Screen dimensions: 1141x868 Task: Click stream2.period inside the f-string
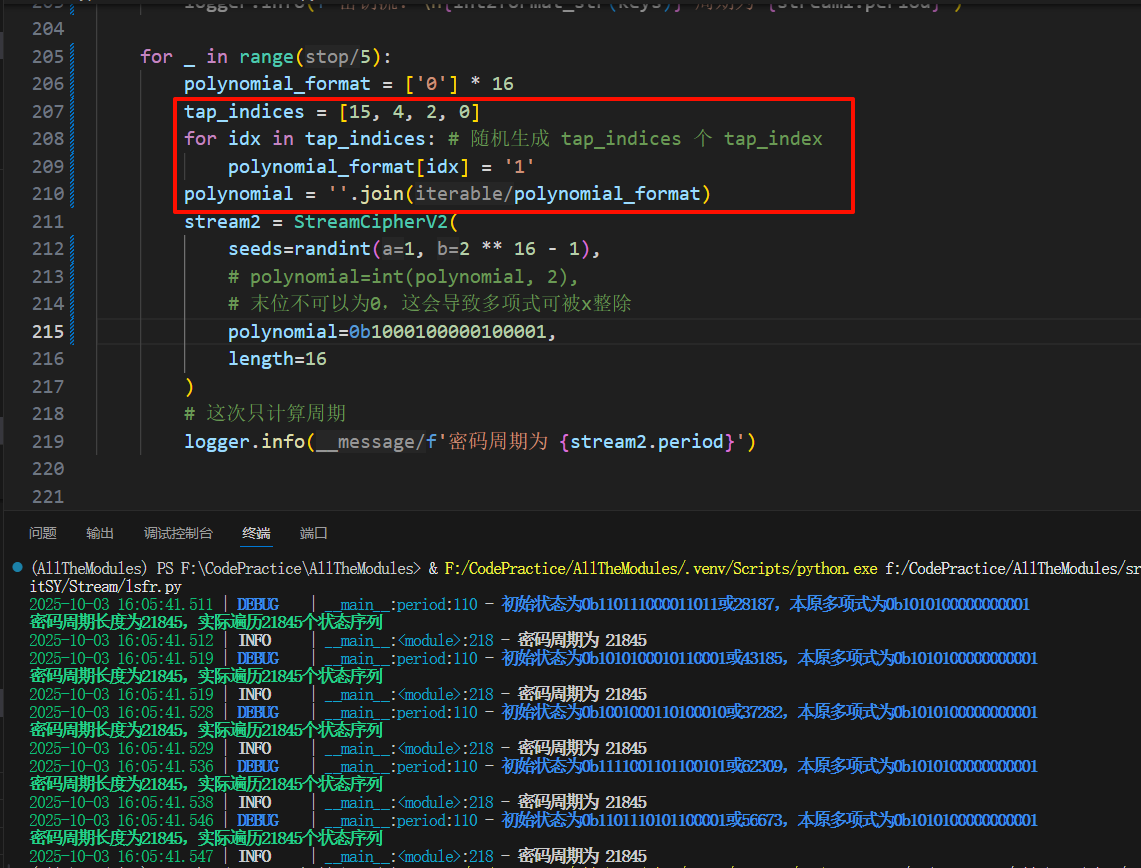pyautogui.click(x=646, y=441)
